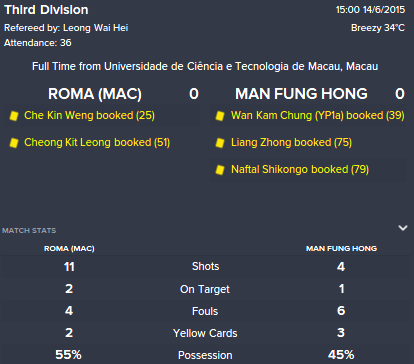Click referee name Leong Wai Hei
Screen dimensions: 414x364
(96, 28)
